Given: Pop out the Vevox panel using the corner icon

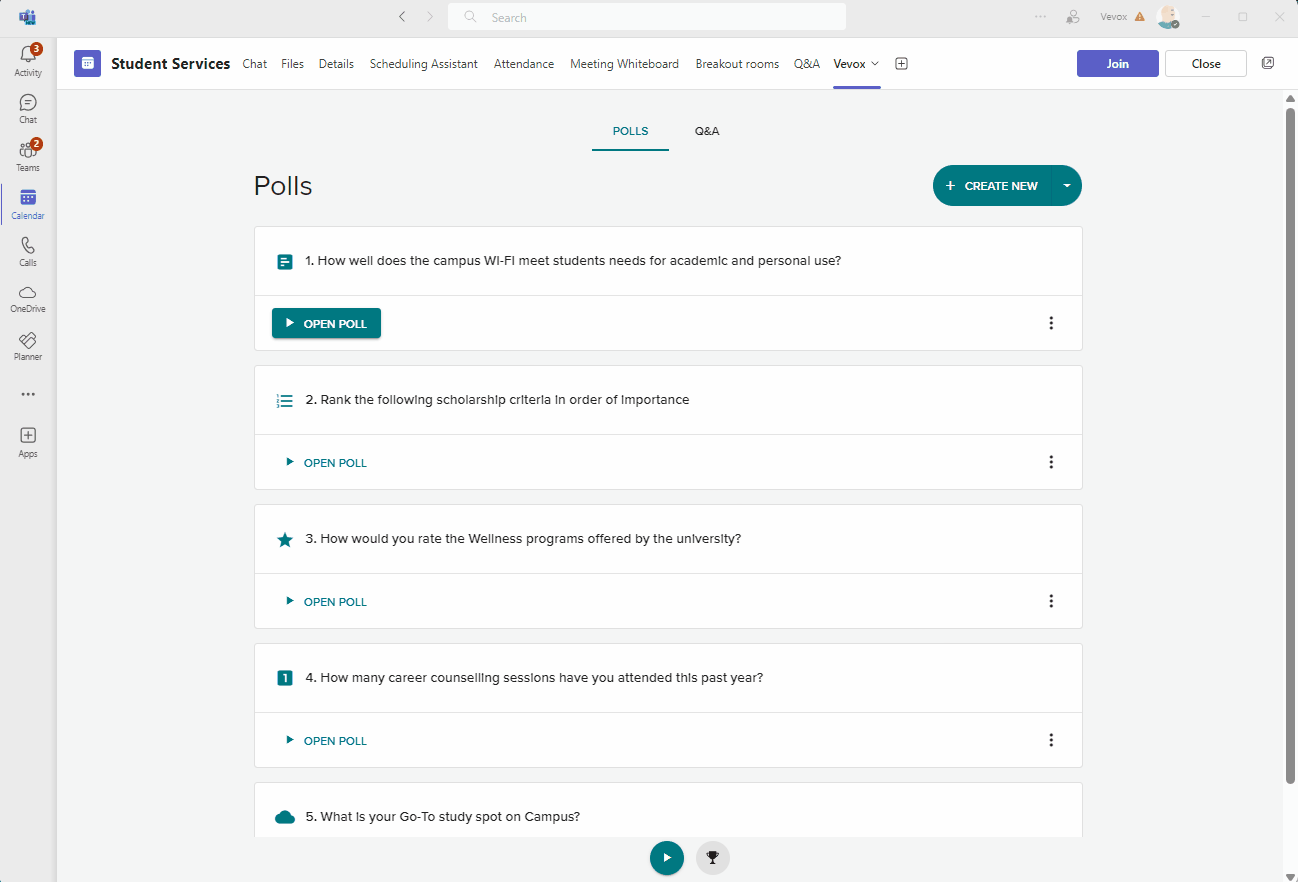Looking at the screenshot, I should pyautogui.click(x=1267, y=62).
